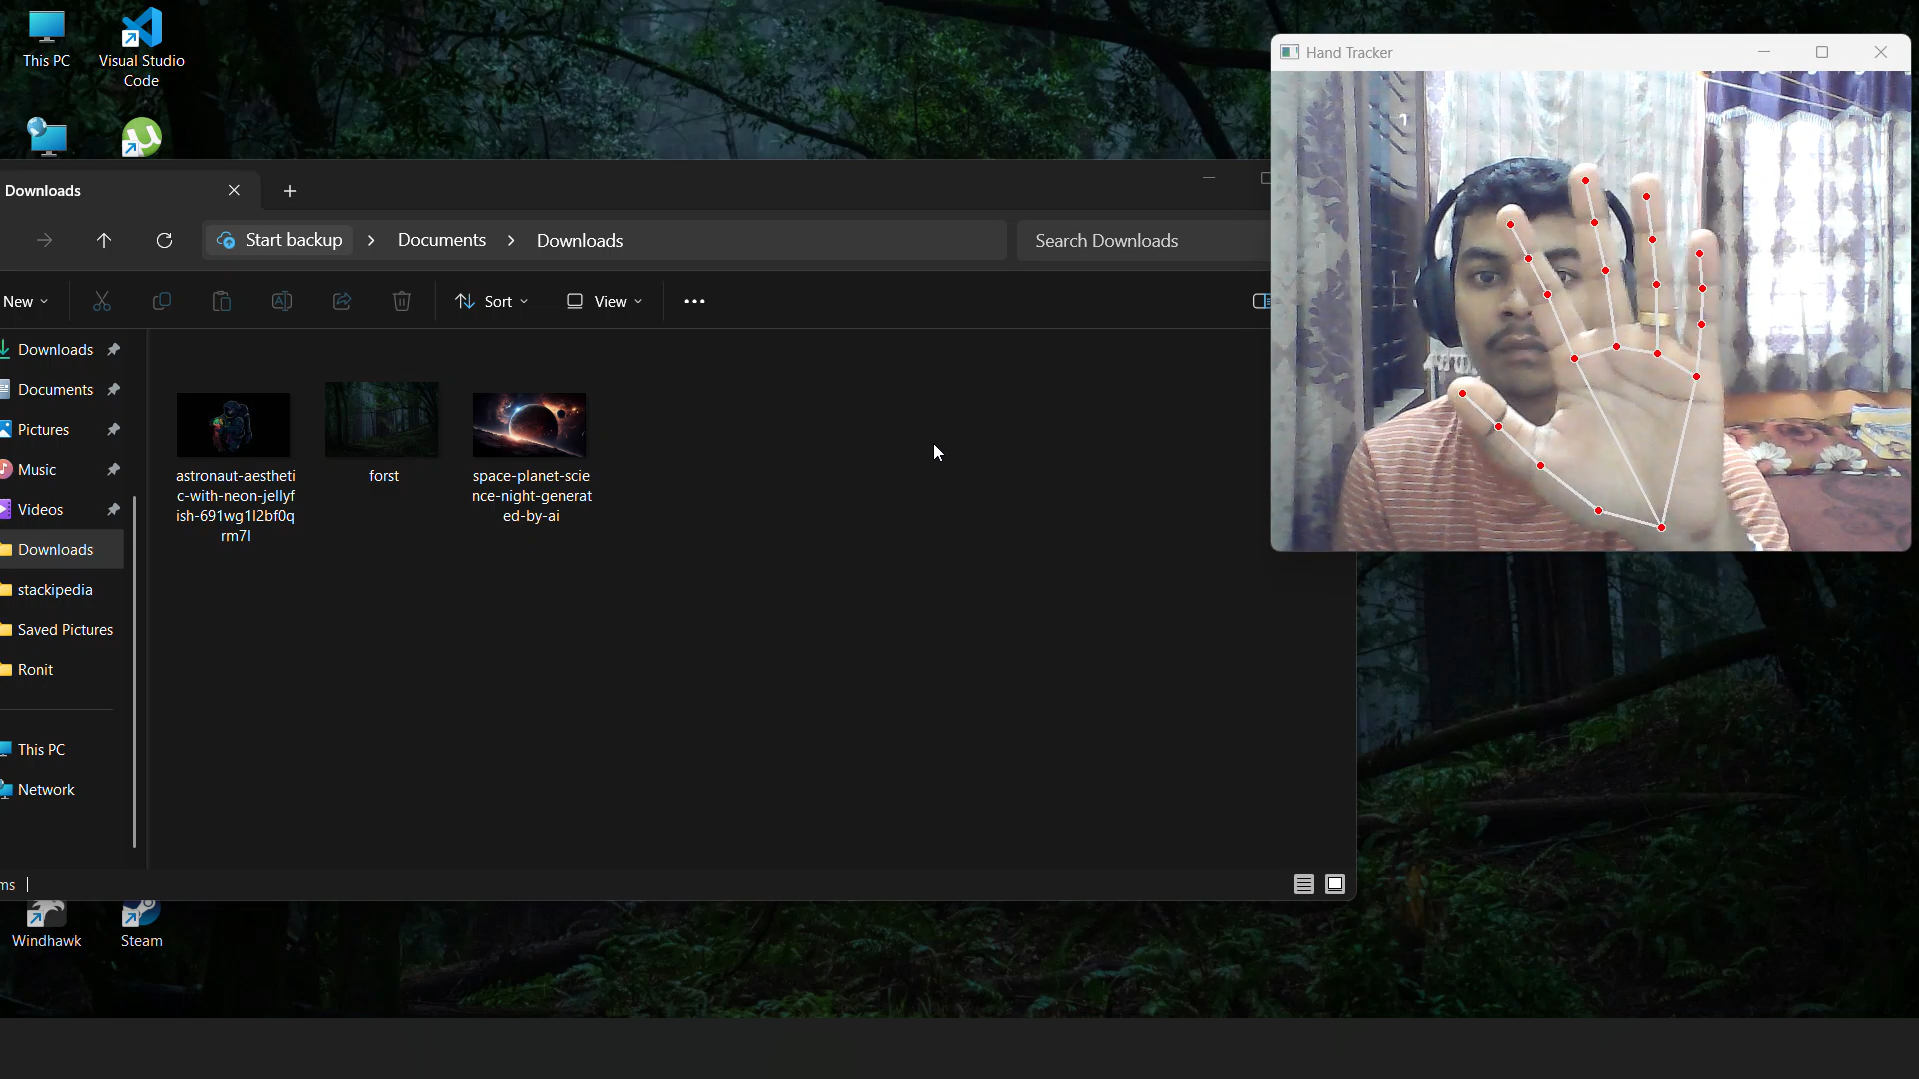Screen dimensions: 1919x1079
Task: Select the astronaut-aesthetic image thumbnail
Action: click(234, 425)
